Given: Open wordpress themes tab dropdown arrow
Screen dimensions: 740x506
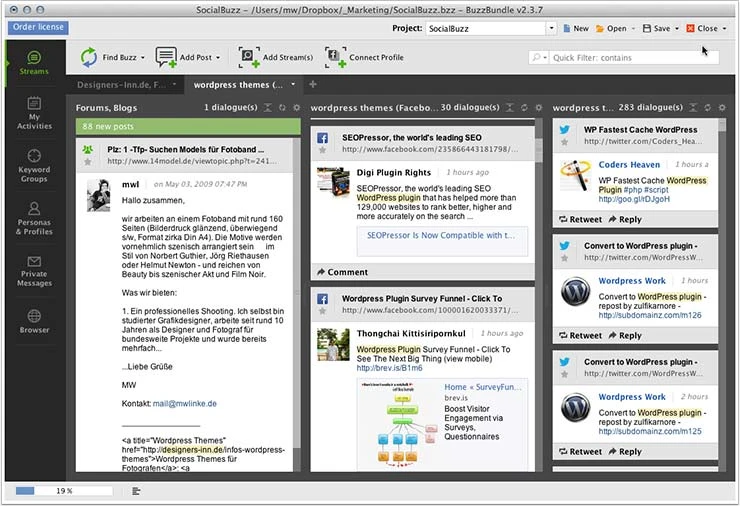Looking at the screenshot, I should click(293, 84).
